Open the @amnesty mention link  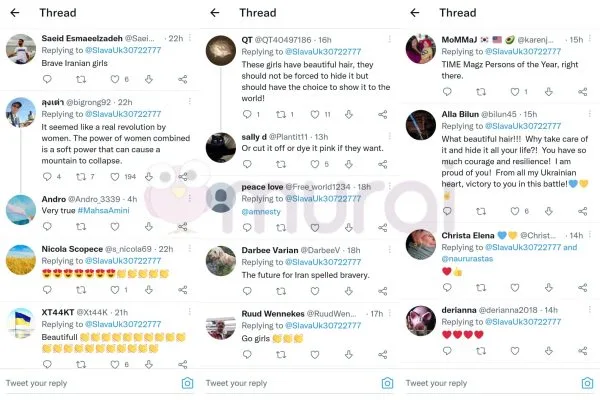(261, 211)
